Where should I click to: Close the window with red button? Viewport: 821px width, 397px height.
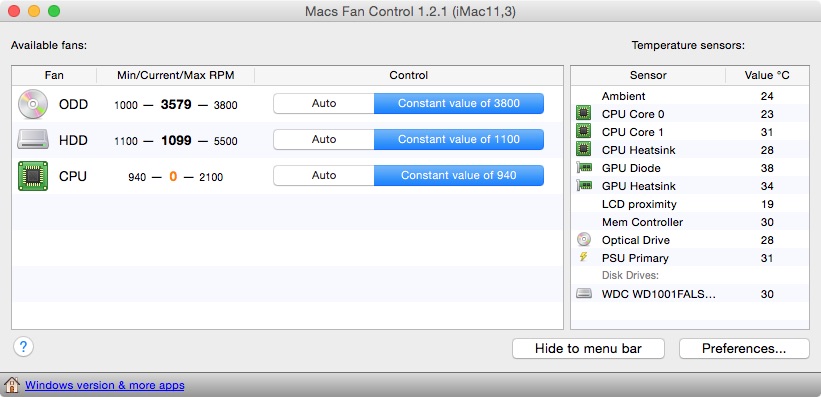click(x=14, y=11)
